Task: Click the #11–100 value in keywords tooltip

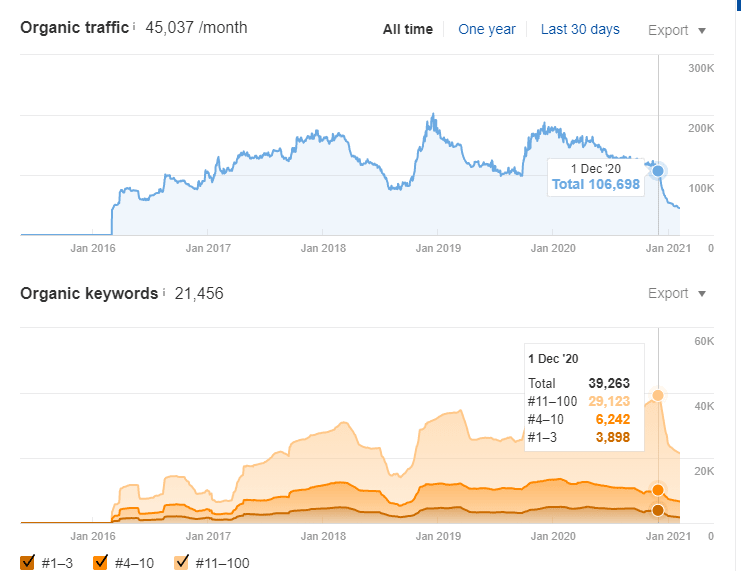Action: tap(609, 401)
